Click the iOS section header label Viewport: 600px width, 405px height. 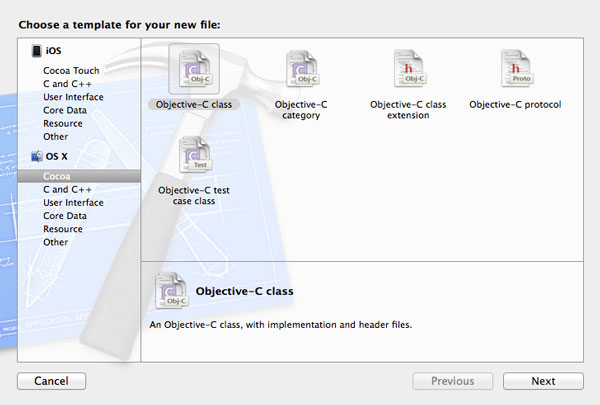click(54, 51)
